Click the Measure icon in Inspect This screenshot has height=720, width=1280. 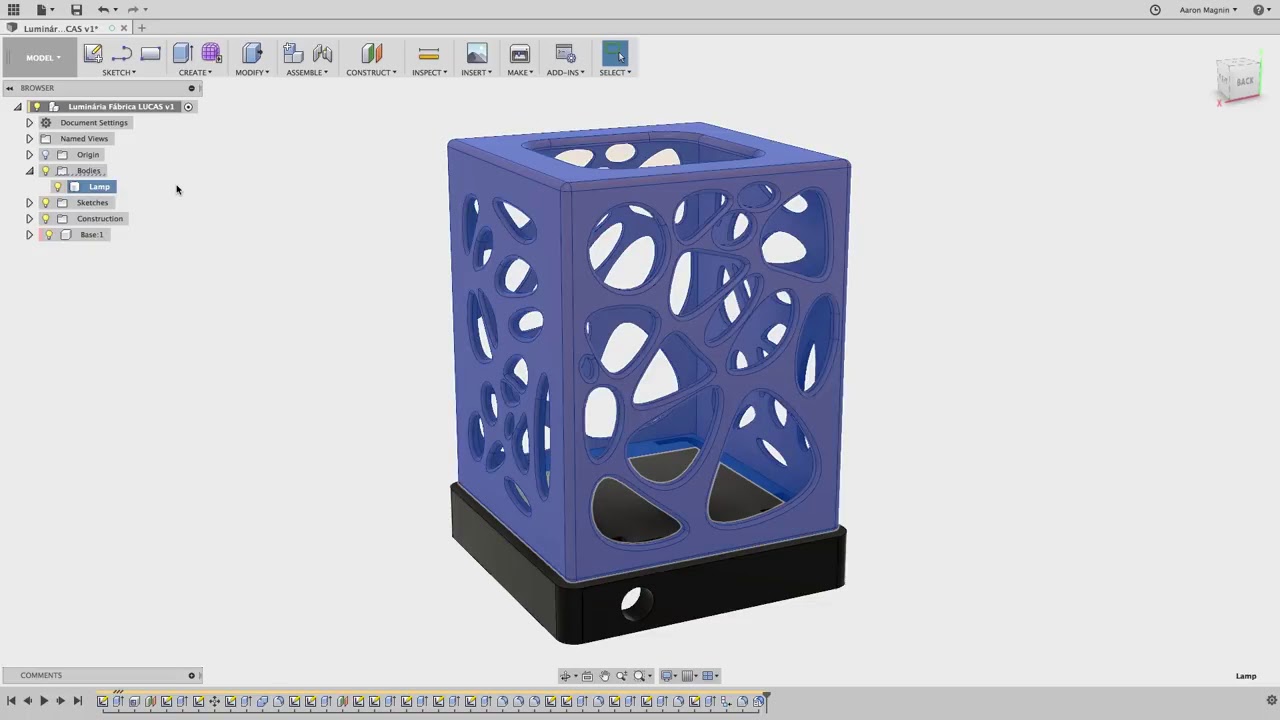pos(428,54)
